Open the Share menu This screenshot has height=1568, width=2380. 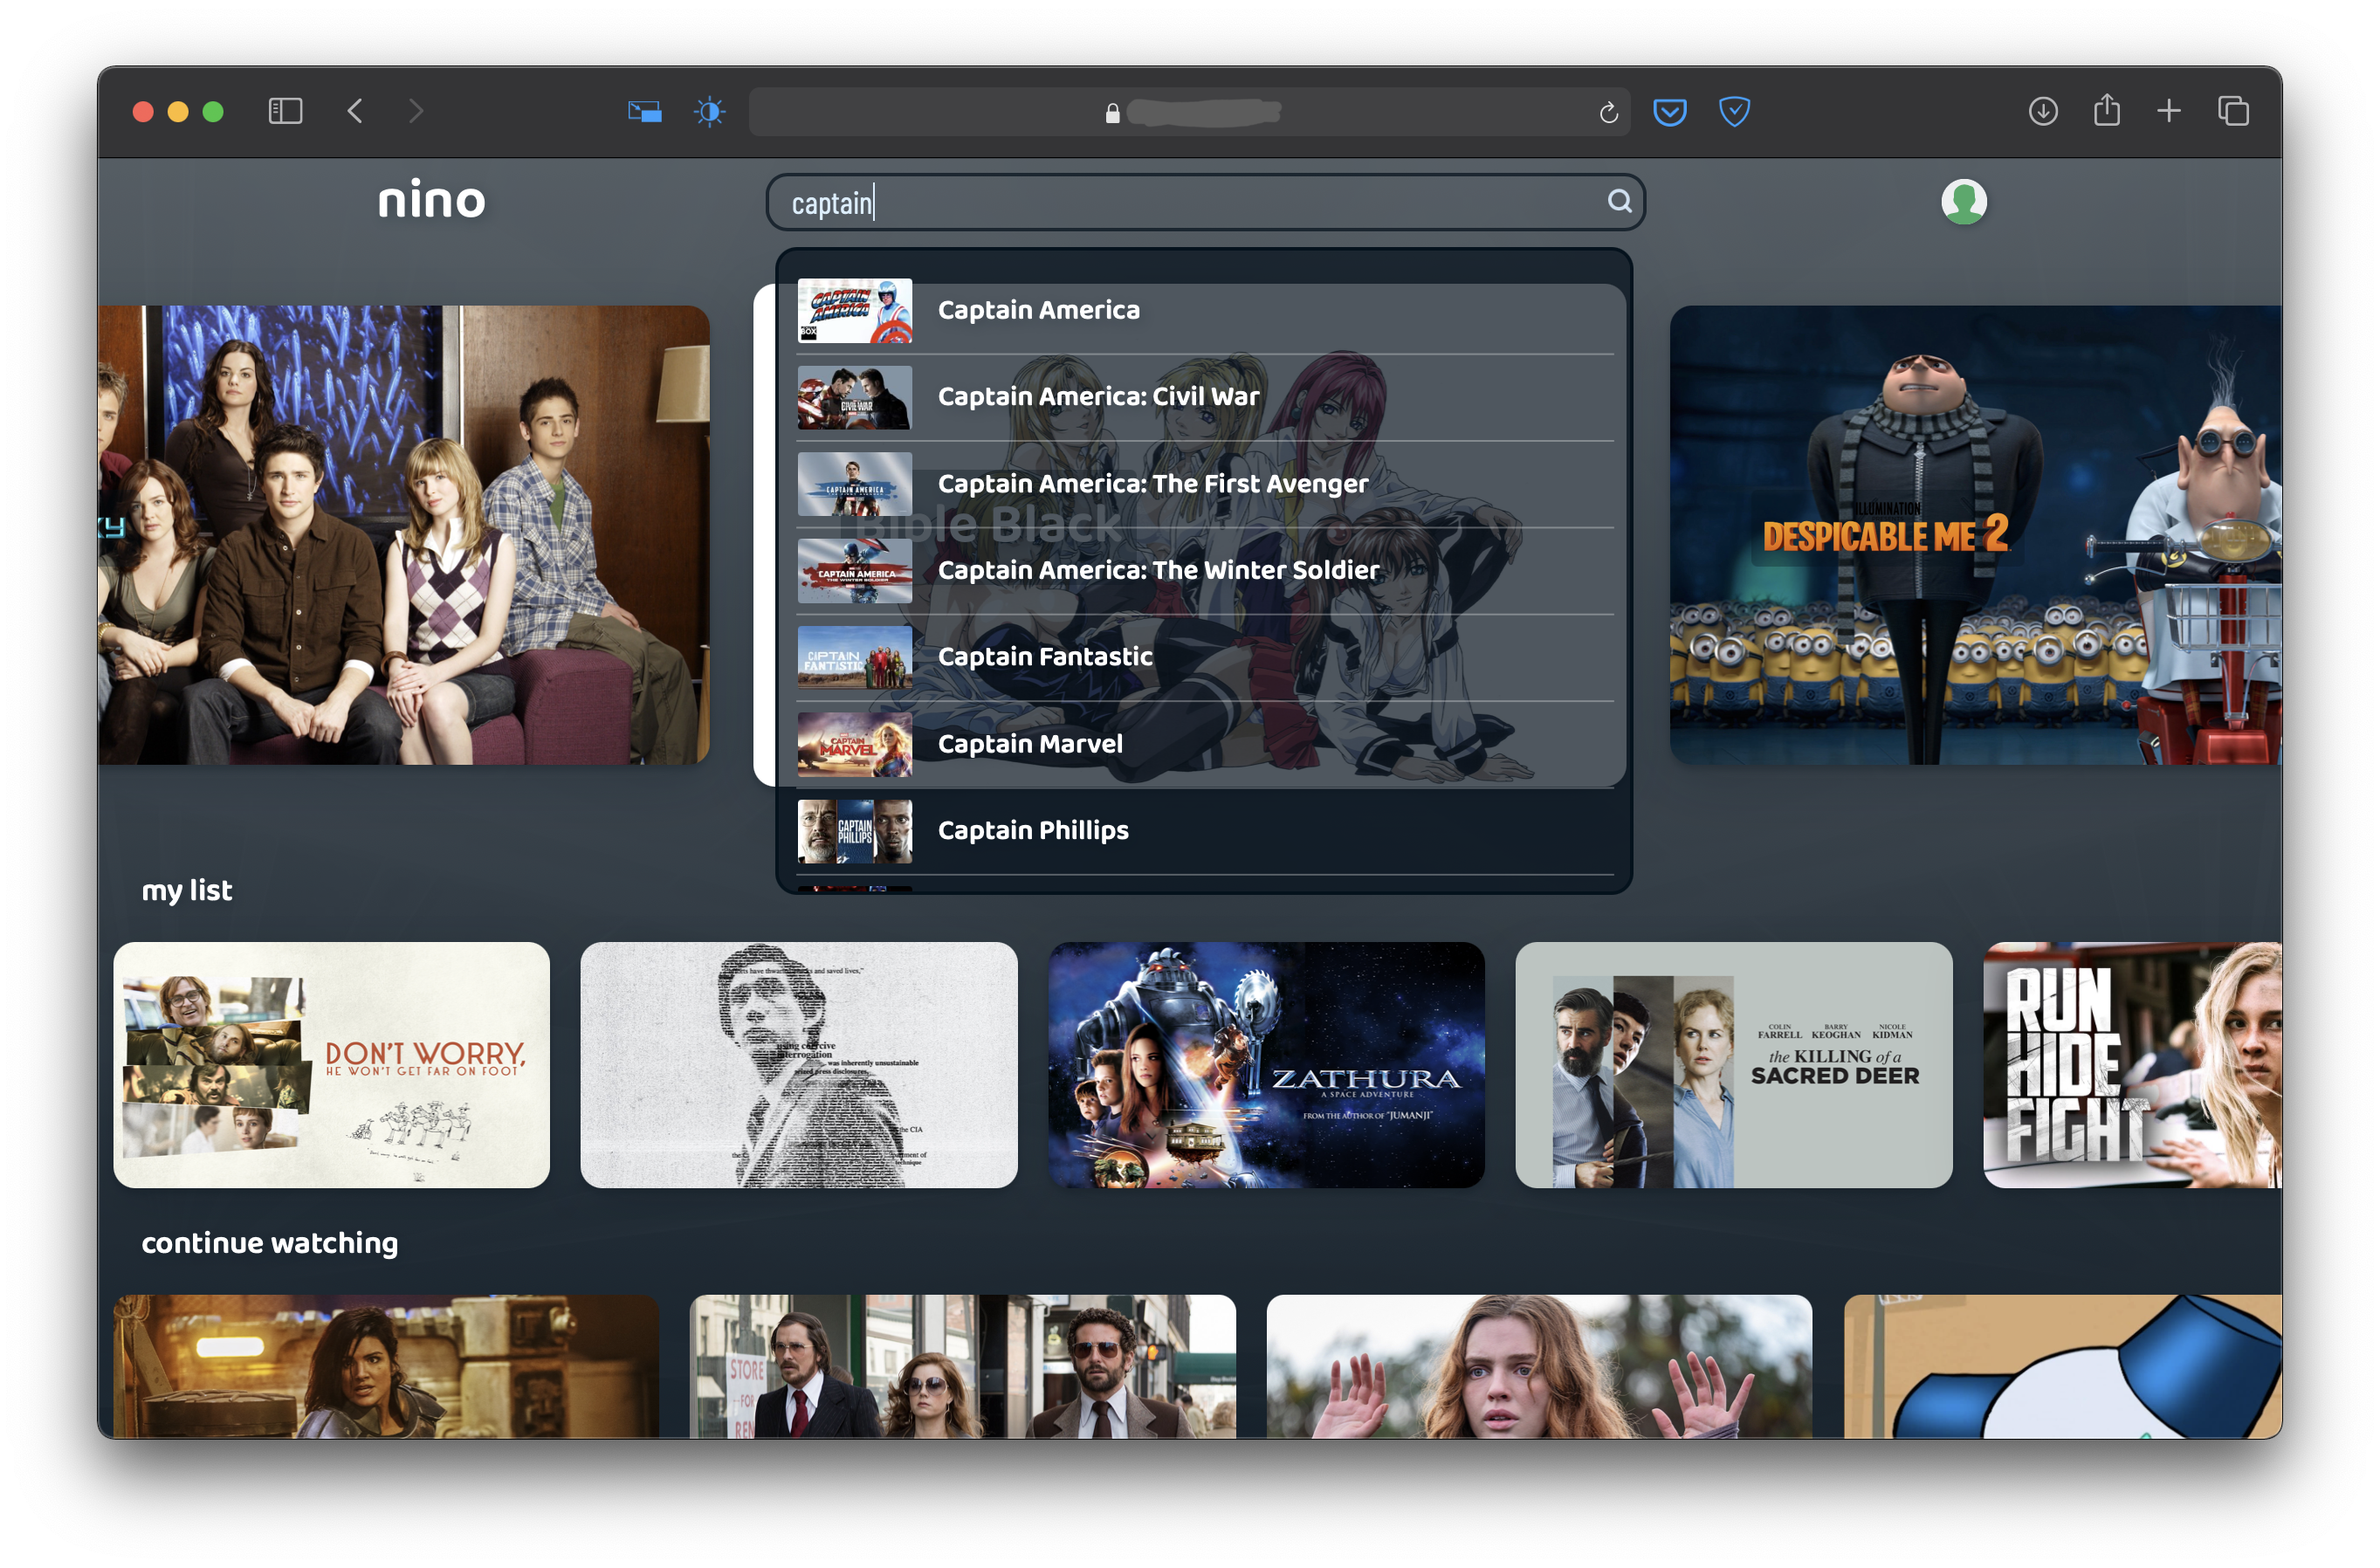[x=2106, y=110]
